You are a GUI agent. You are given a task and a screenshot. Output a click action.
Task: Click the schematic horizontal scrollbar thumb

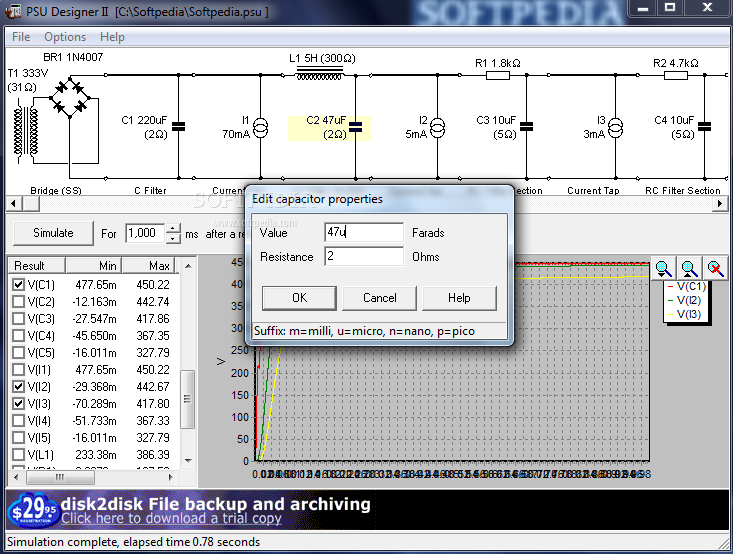31,204
